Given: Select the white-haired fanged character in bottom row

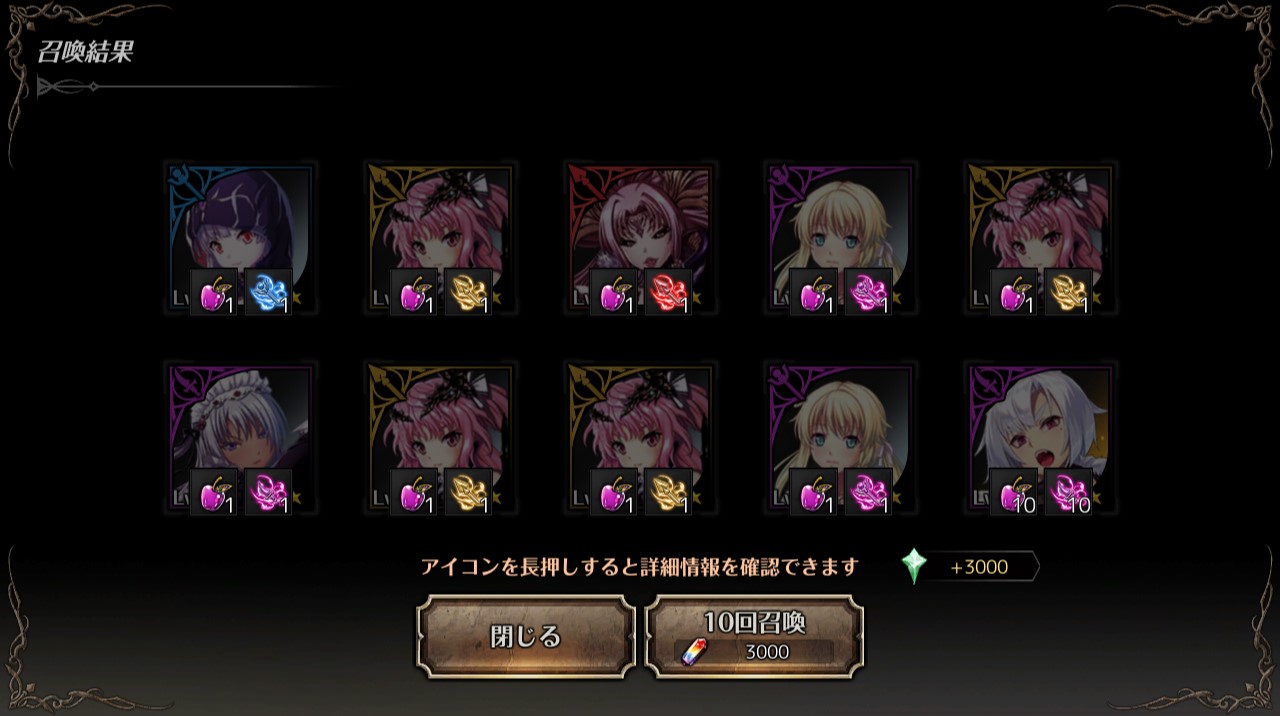Looking at the screenshot, I should [1040, 440].
